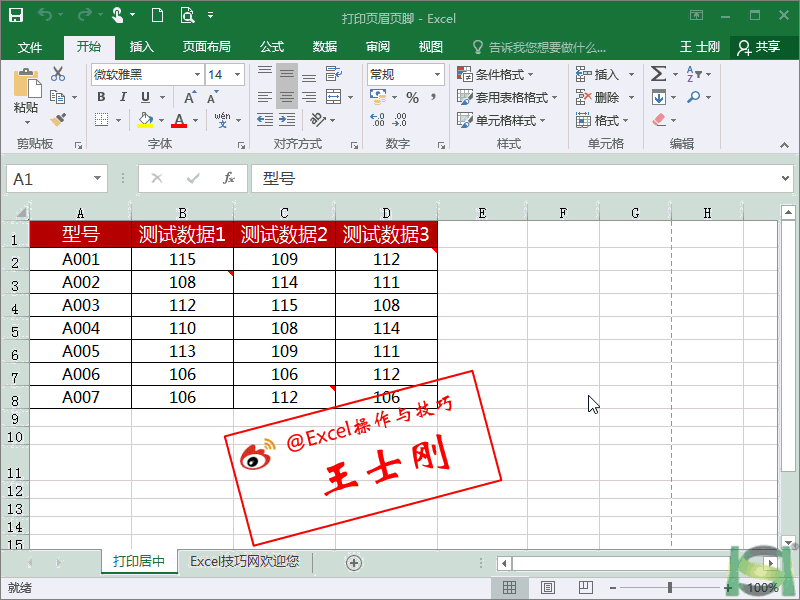This screenshot has width=800, height=600.
Task: Click the Increase Indent icon
Action: point(287,120)
